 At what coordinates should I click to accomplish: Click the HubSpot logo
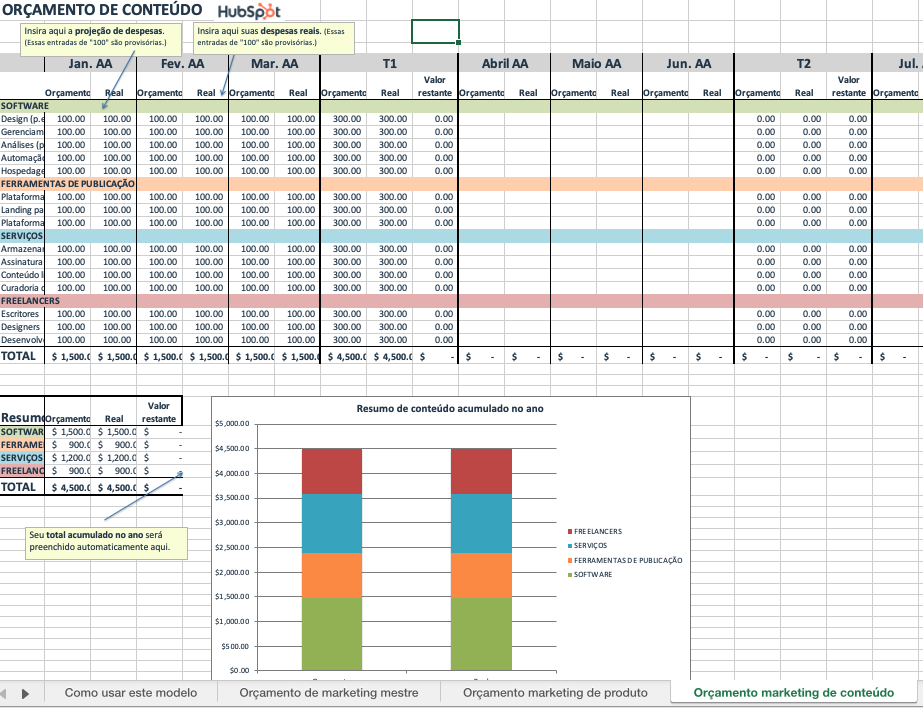point(249,12)
